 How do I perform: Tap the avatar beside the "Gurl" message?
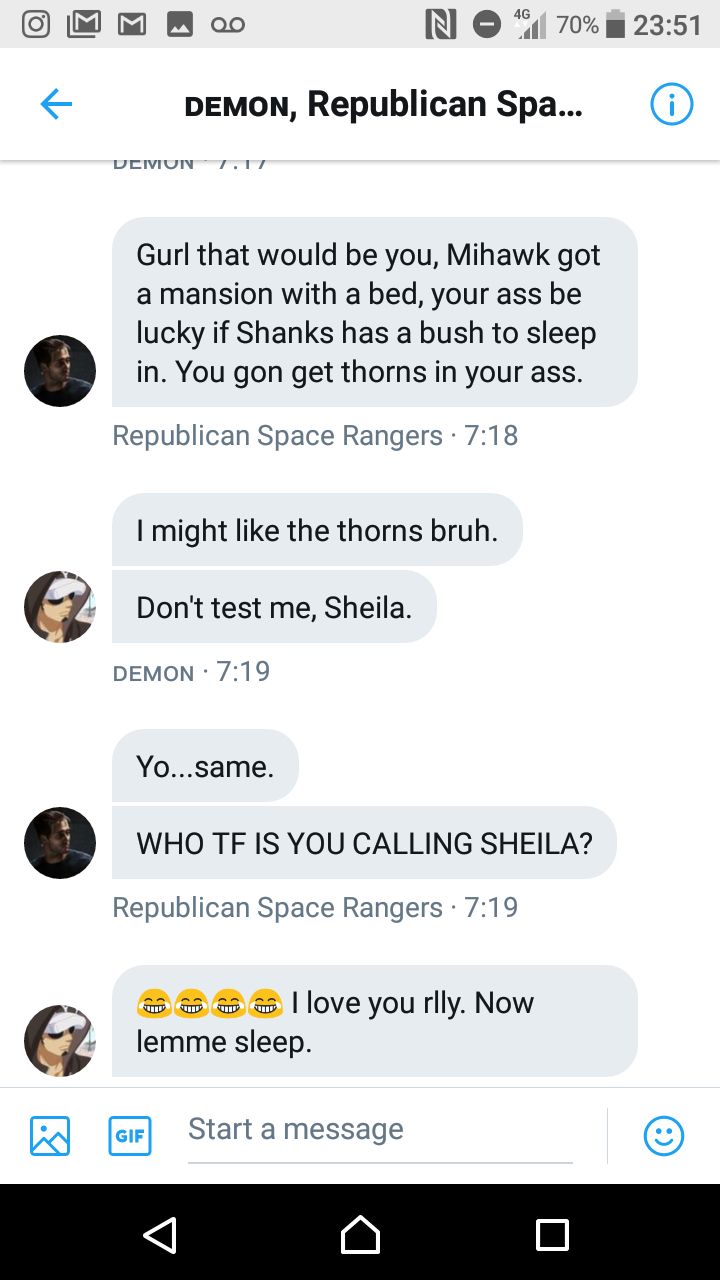click(x=60, y=371)
